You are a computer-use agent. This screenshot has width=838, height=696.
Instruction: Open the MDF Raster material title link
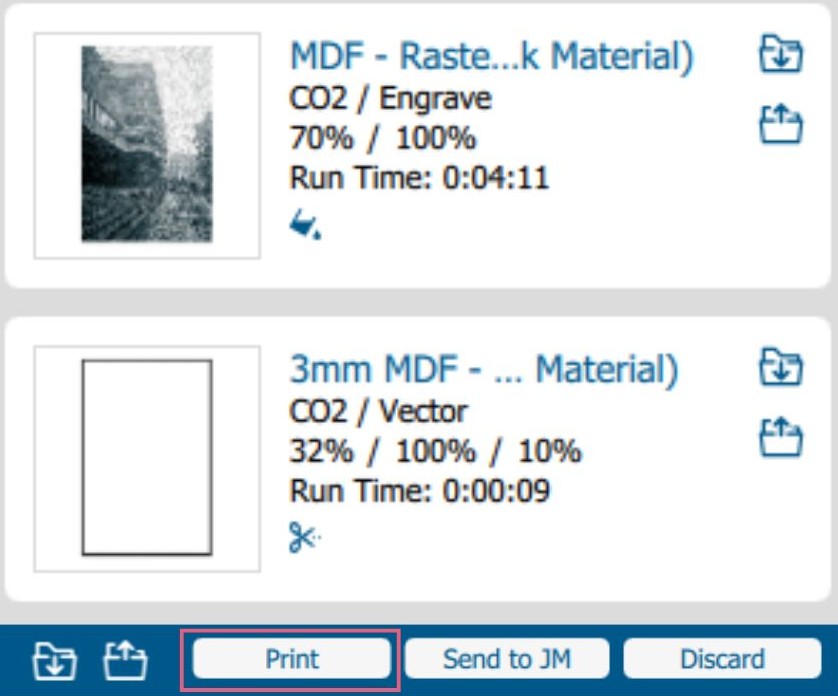491,56
